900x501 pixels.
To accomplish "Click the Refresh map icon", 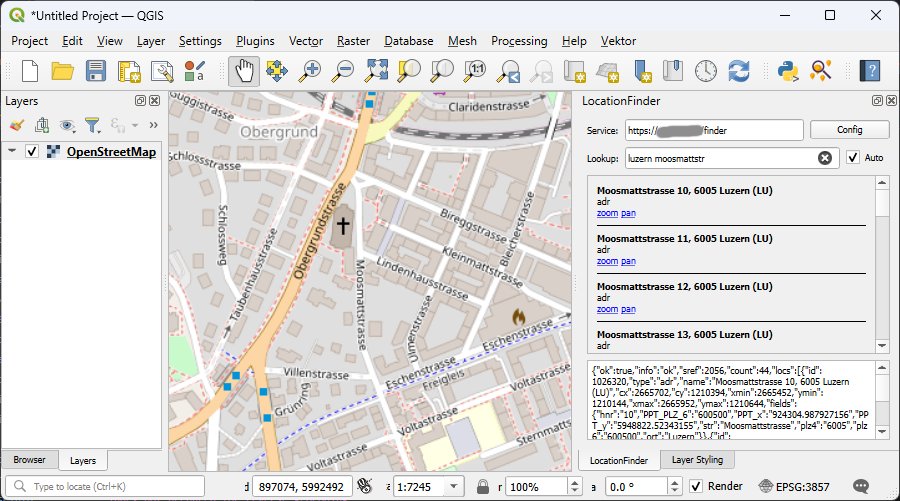I will point(739,71).
